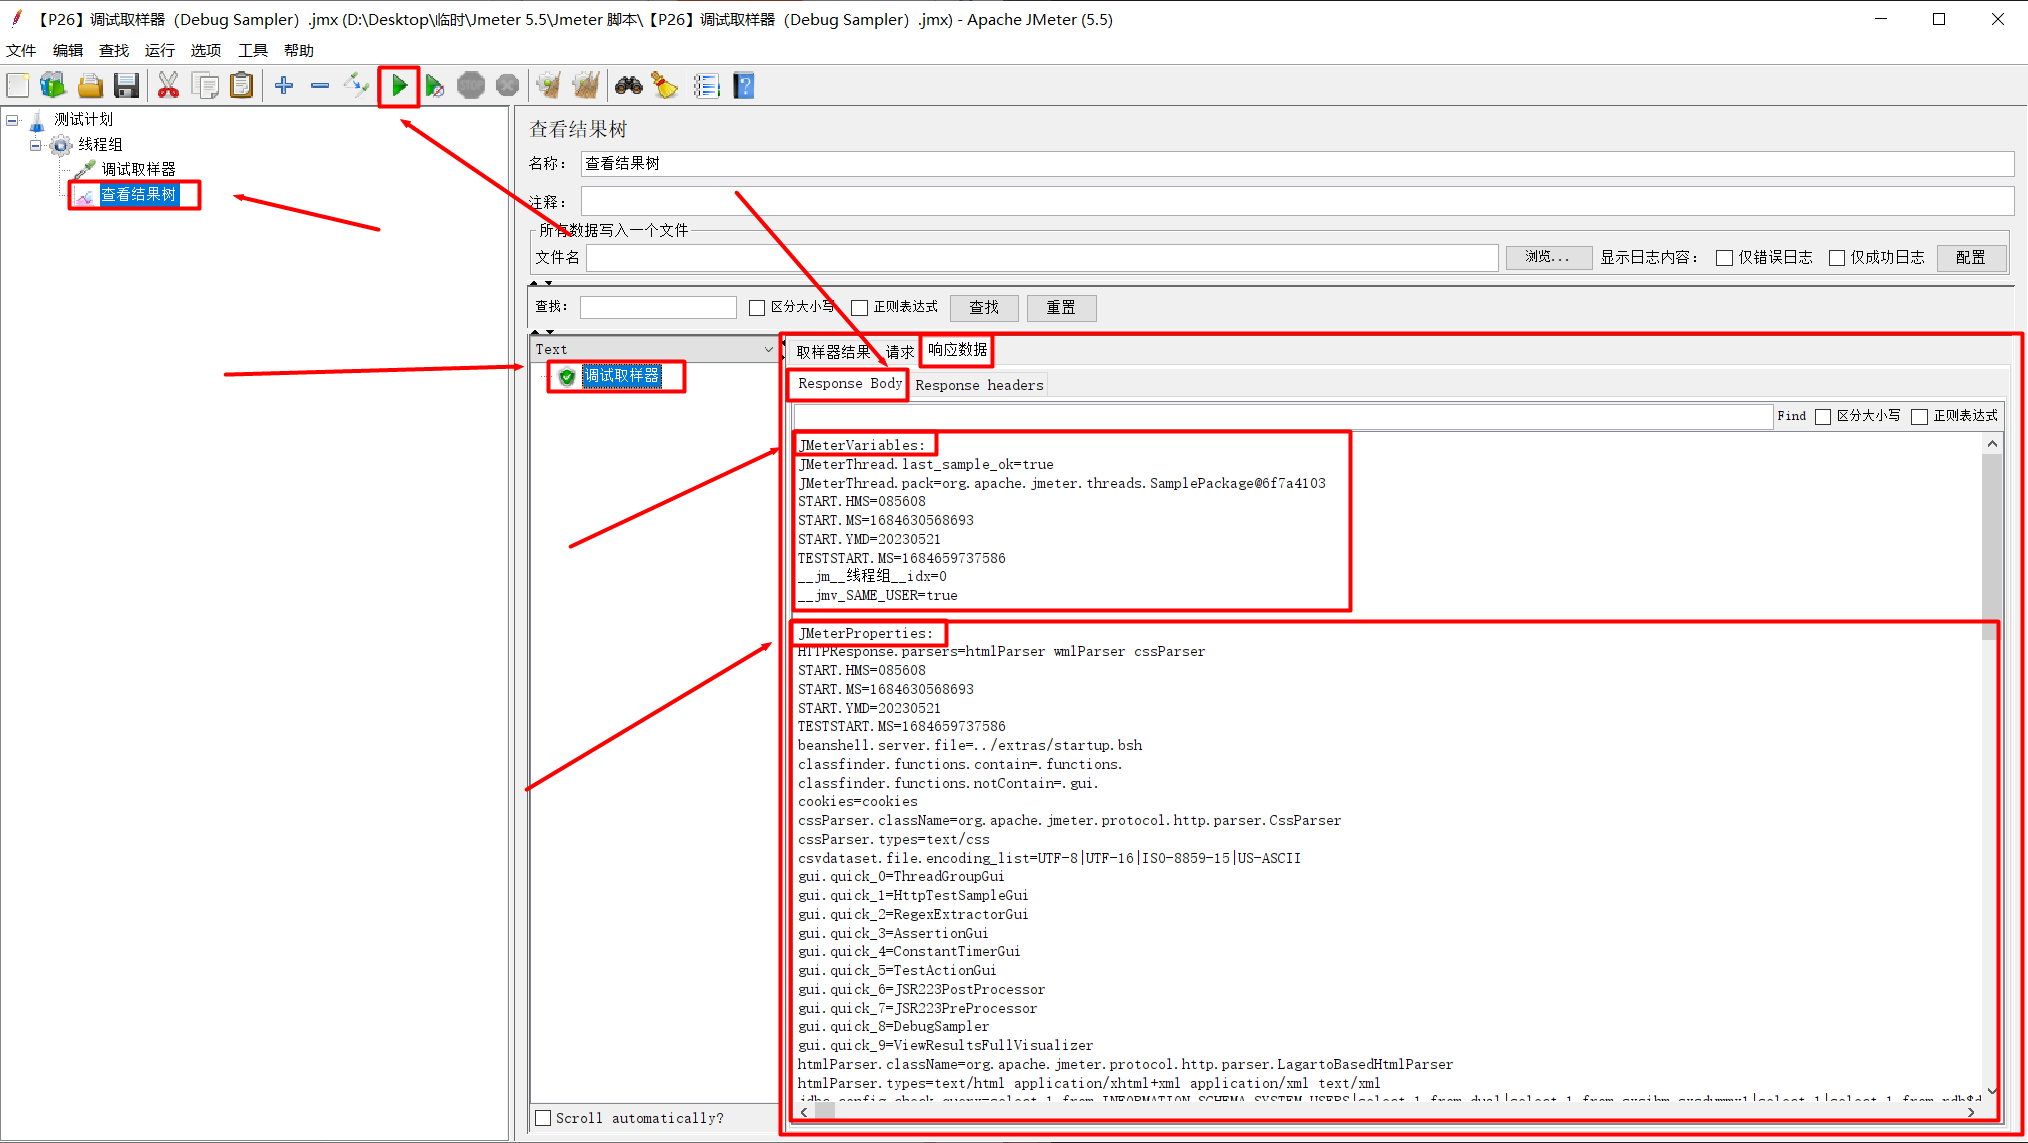Click the gray Shutdown X icon
2028x1143 pixels.
[508, 86]
